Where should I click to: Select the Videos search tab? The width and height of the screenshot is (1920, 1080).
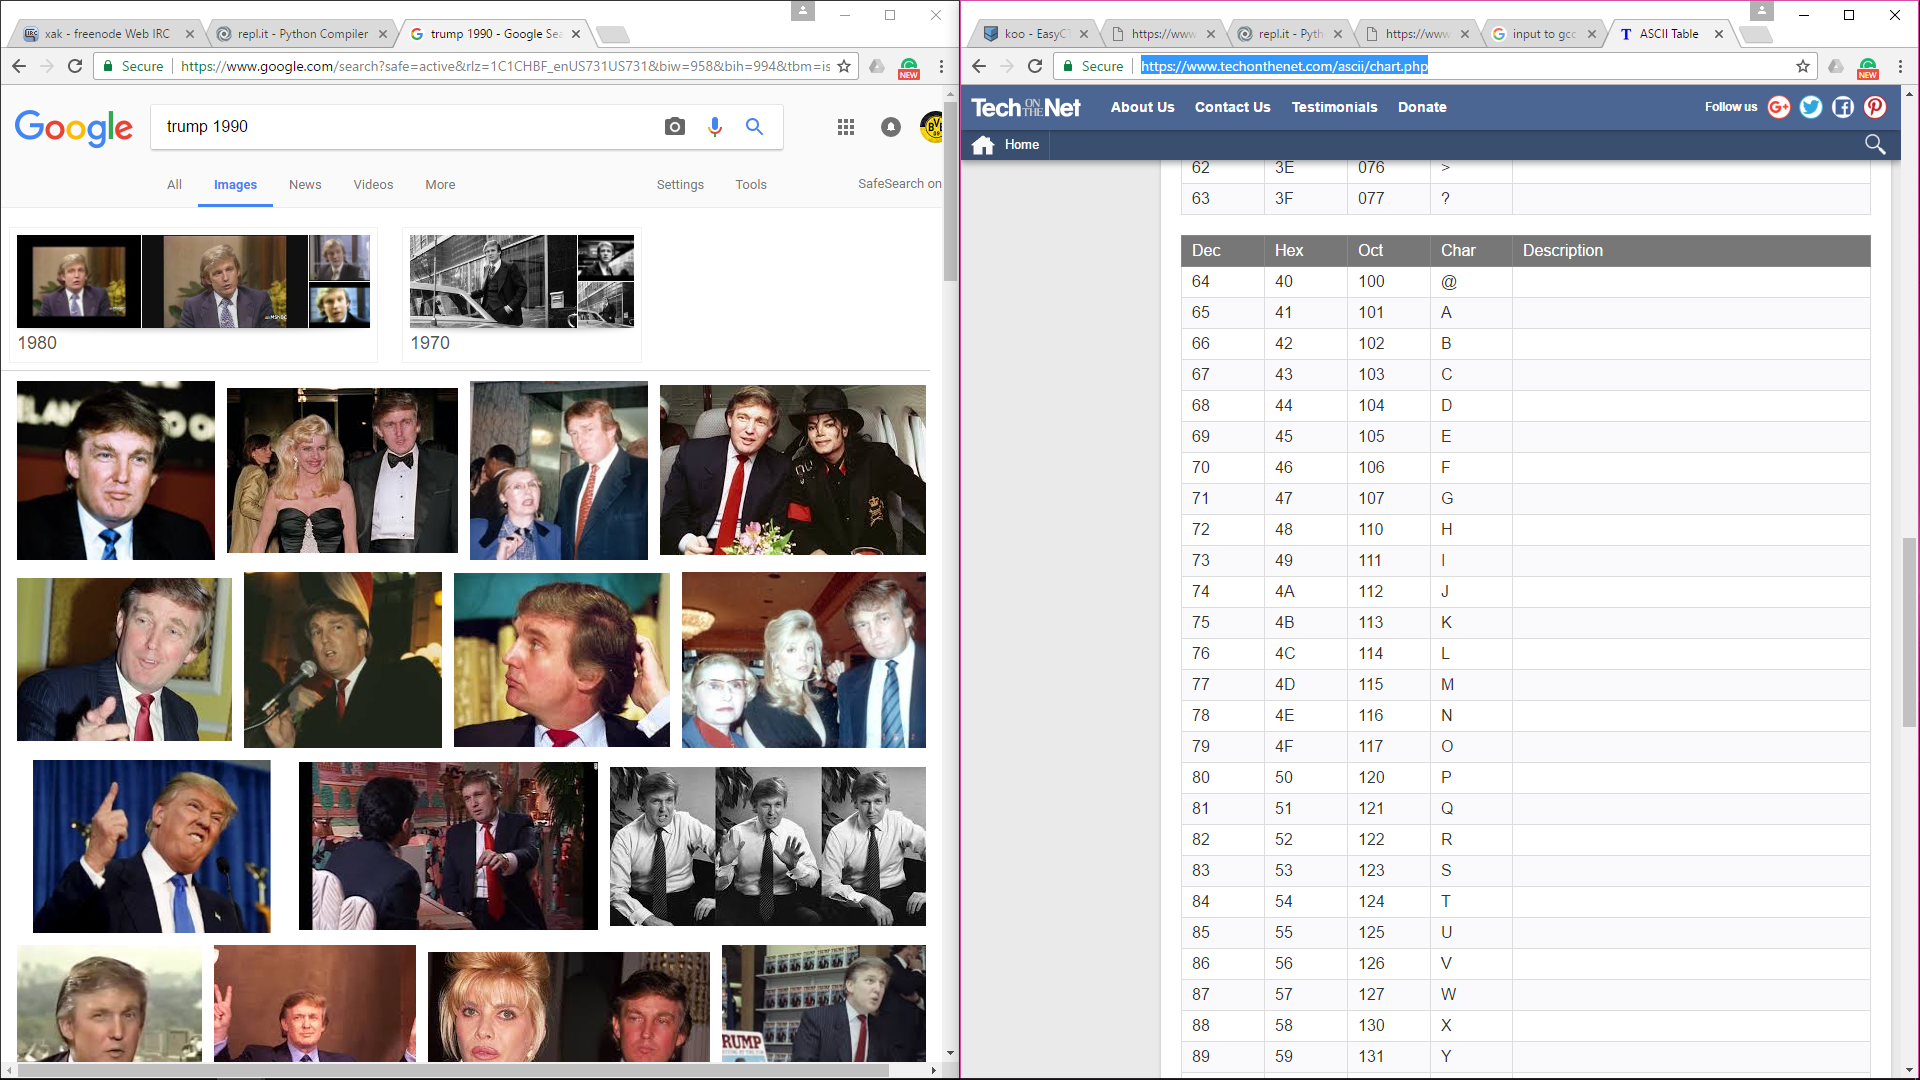[373, 185]
